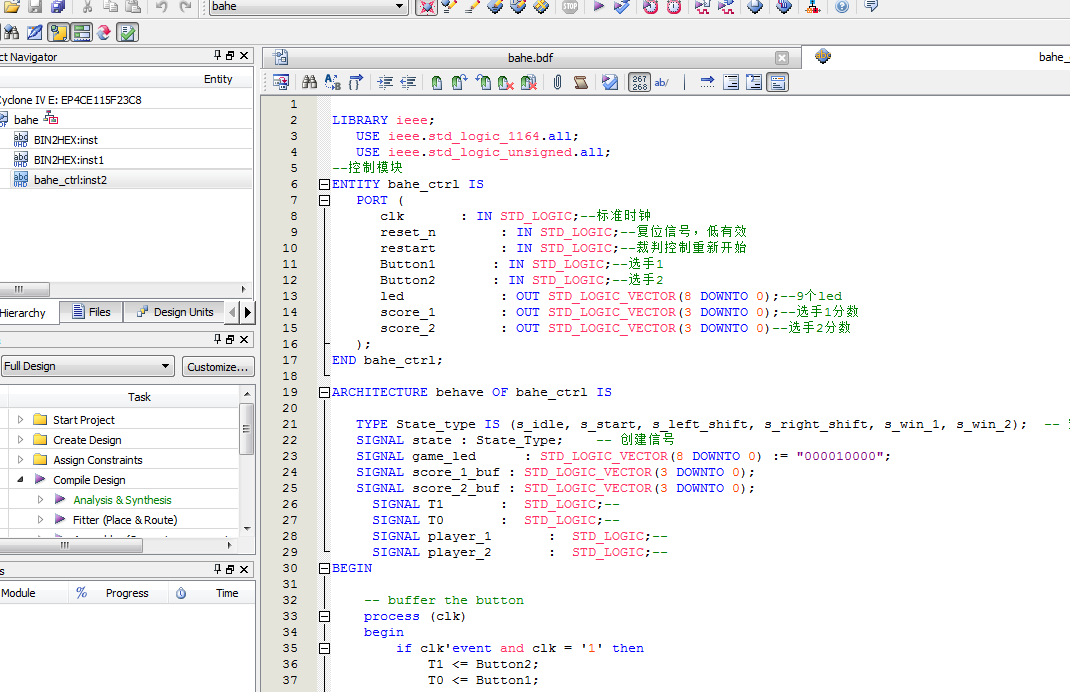Image resolution: width=1070 pixels, height=692 pixels.
Task: Select bahe_ctrl:inst2 in hierarchy
Action: (70, 179)
